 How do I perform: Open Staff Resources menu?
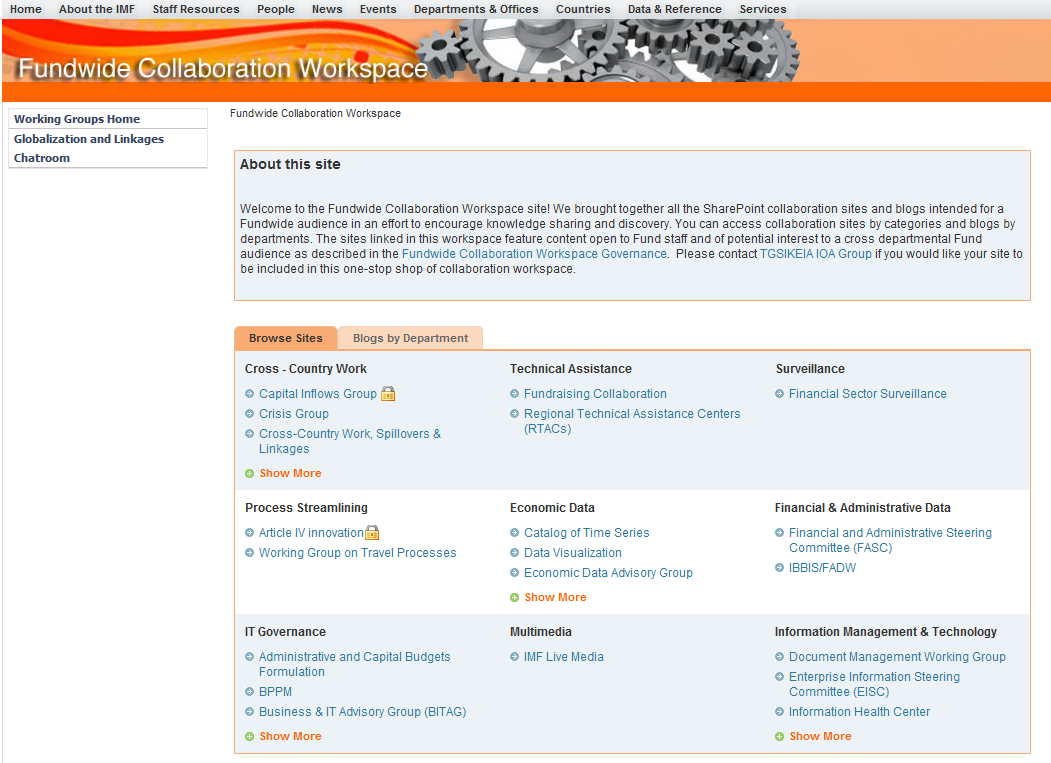coord(196,9)
